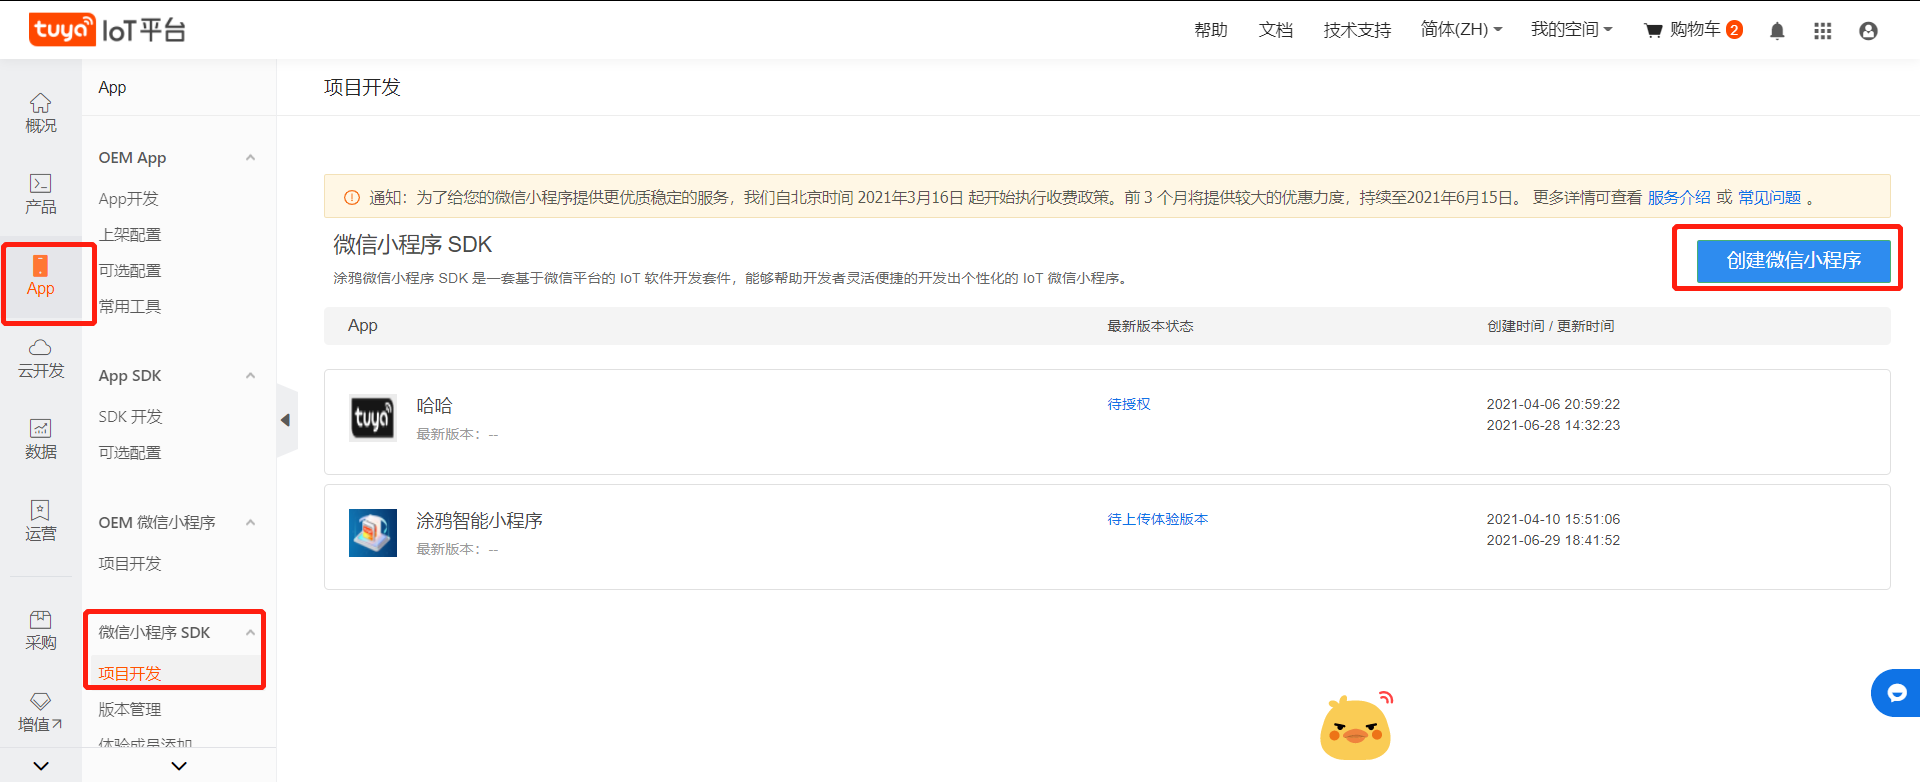Collapse the OEM 微信小程序 section
The image size is (1920, 782).
click(250, 523)
